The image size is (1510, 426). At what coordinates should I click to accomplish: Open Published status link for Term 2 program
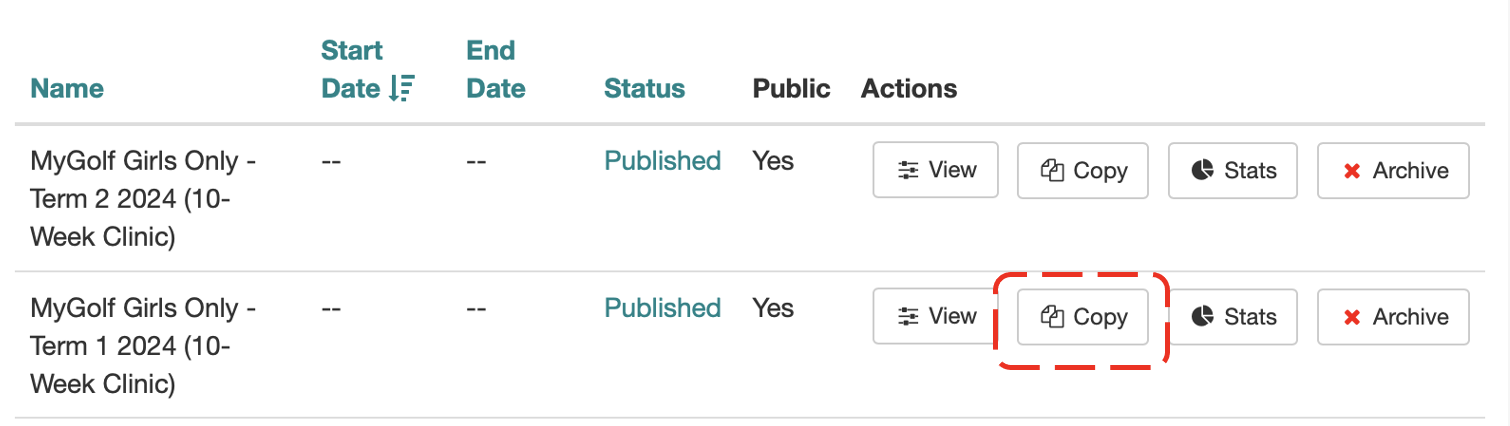(x=662, y=161)
